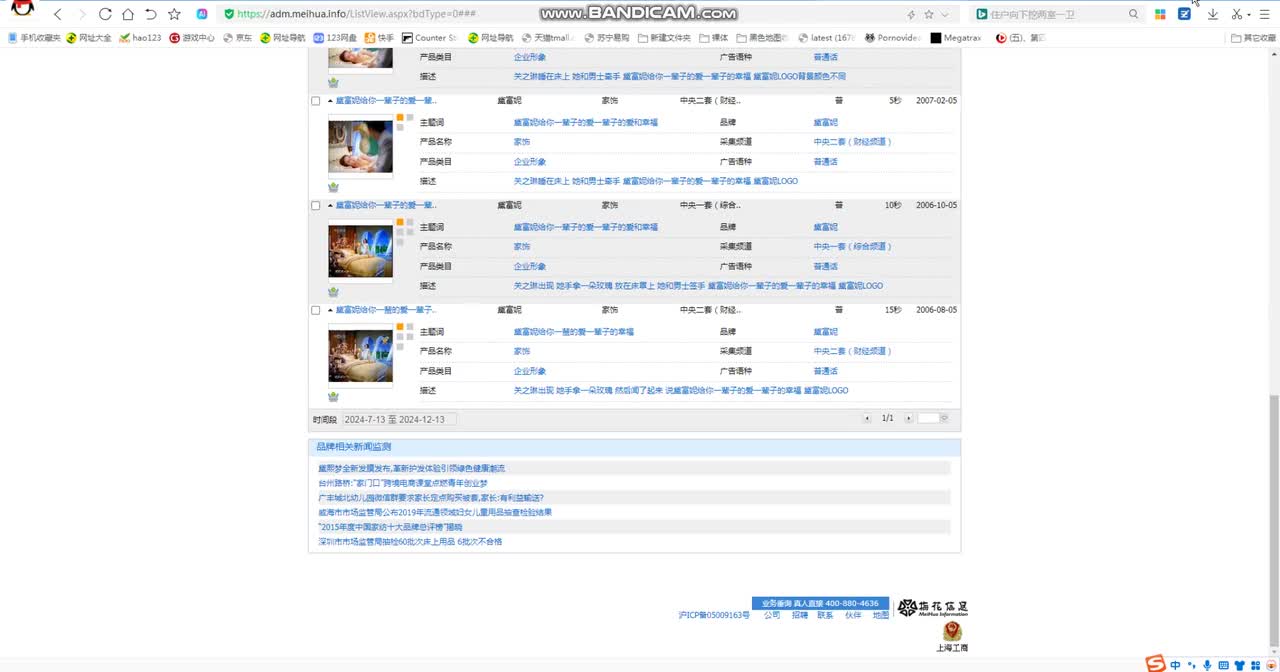Open 游戏中心 bookmark
The image size is (1280, 672).
(192, 38)
